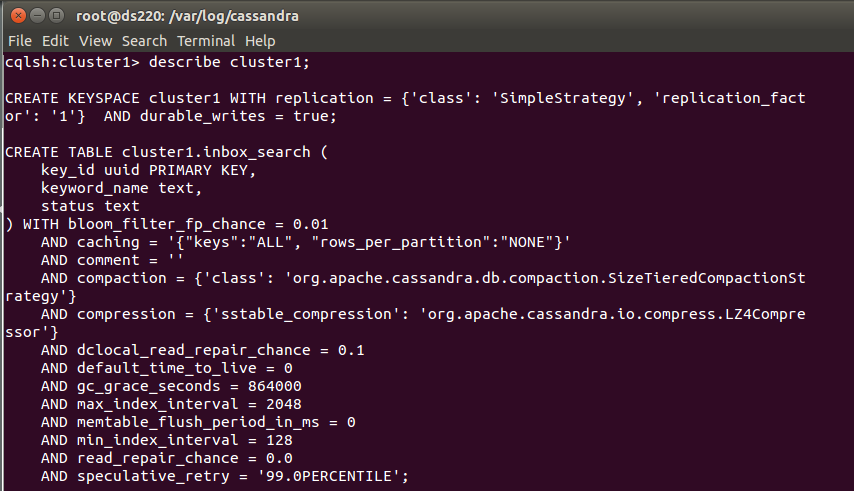The width and height of the screenshot is (854, 491).
Task: Minimize the terminal window
Action: point(37,15)
